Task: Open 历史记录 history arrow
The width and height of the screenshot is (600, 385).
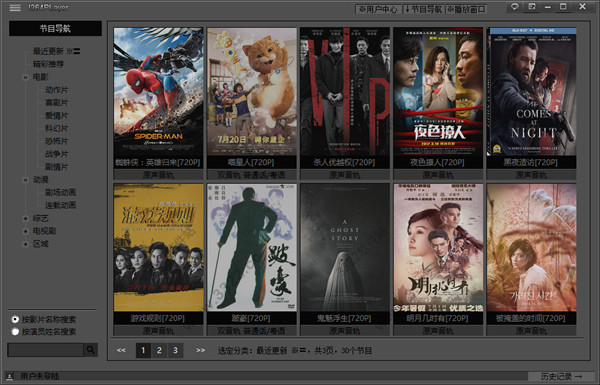Action: 561,377
